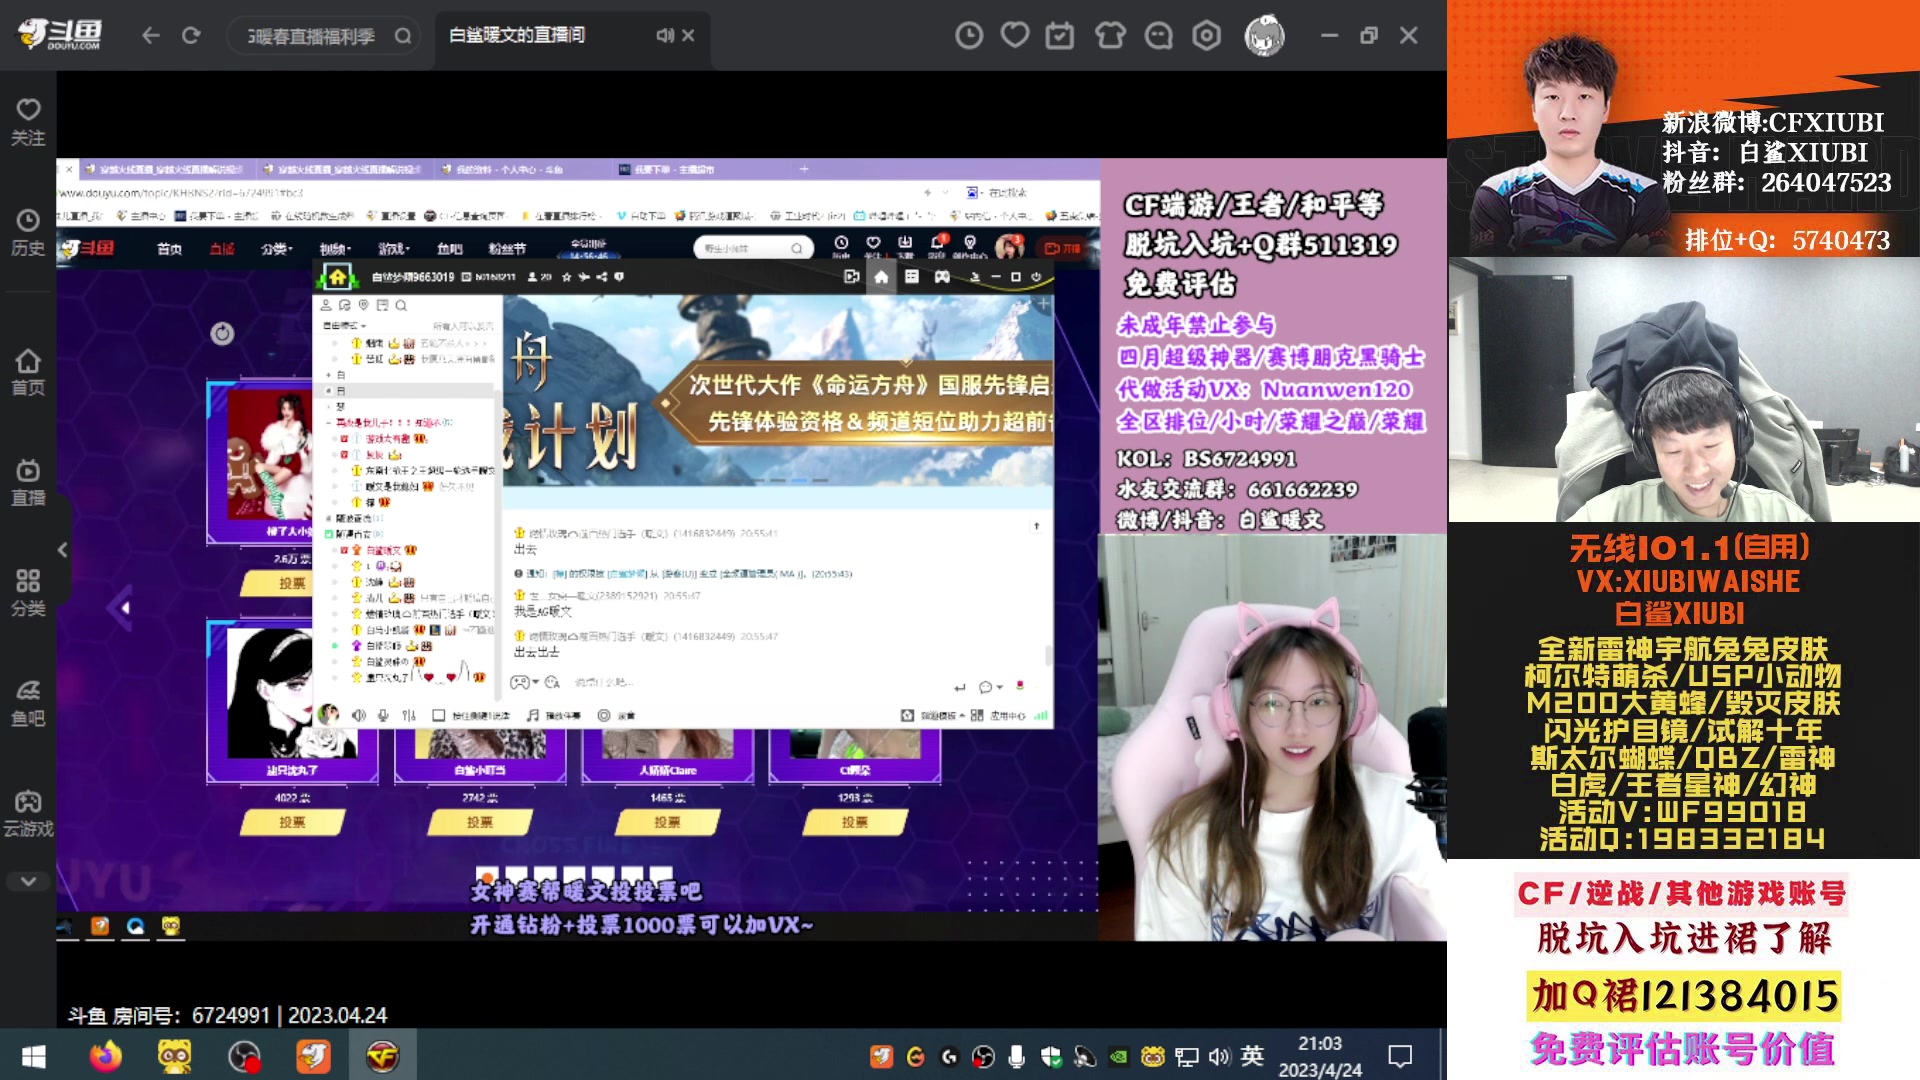Expand the 白 channel with plus sign
This screenshot has height=1080, width=1920.
click(329, 375)
